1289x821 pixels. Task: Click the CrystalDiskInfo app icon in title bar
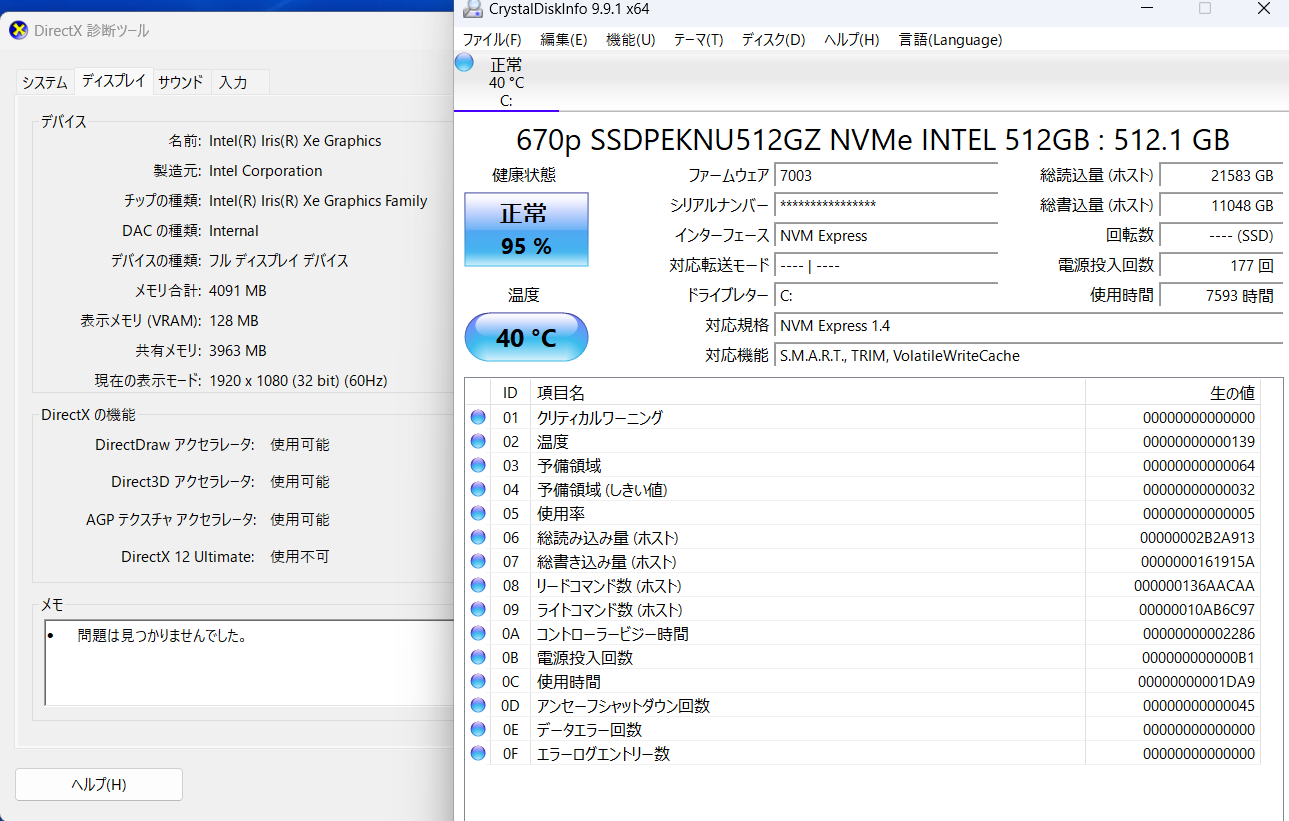[471, 10]
